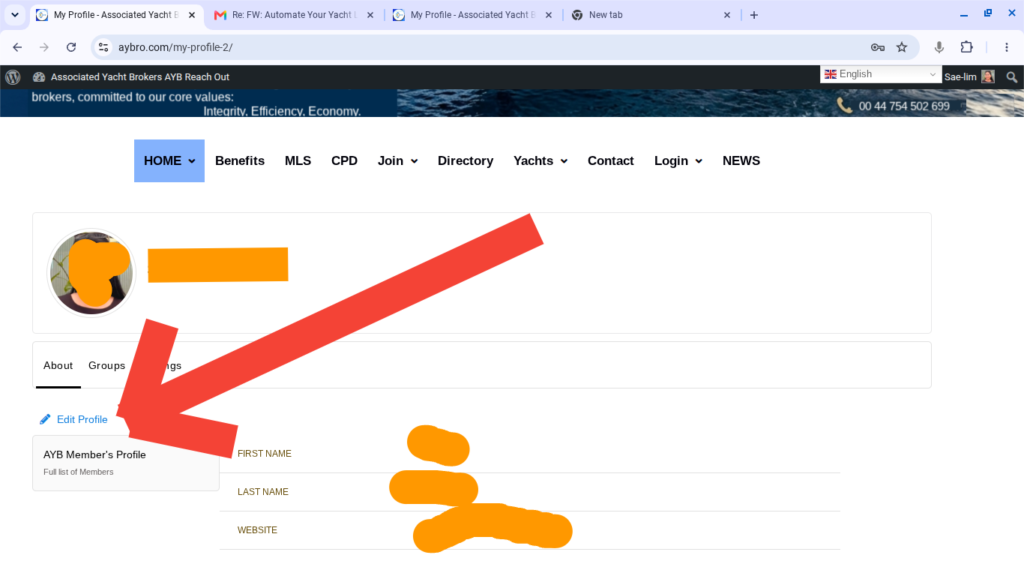Screen dimensions: 1024x576
Task: Open the CPD menu item
Action: [x=344, y=161]
